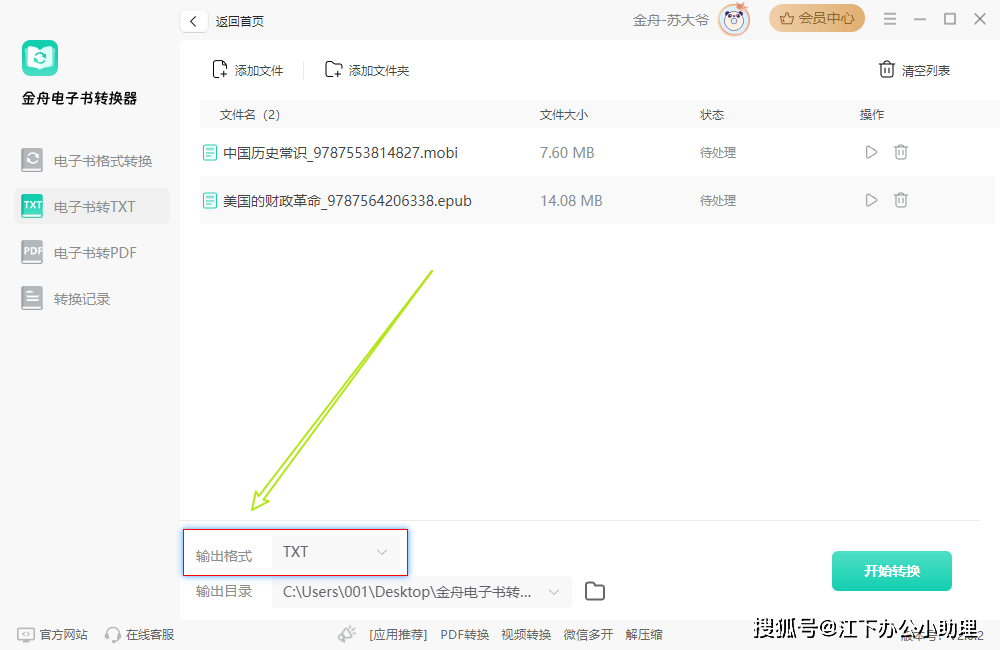
Task: Open the PDF转换 recommended app link
Action: point(464,635)
